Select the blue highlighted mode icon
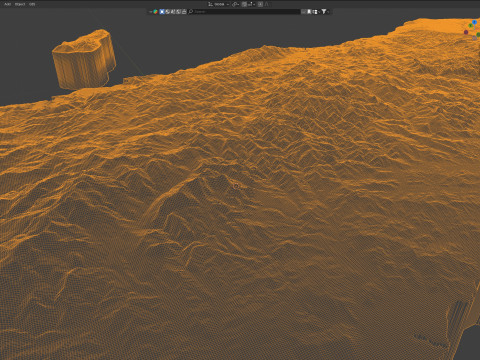Screen dimensions: 480x360 (162, 12)
